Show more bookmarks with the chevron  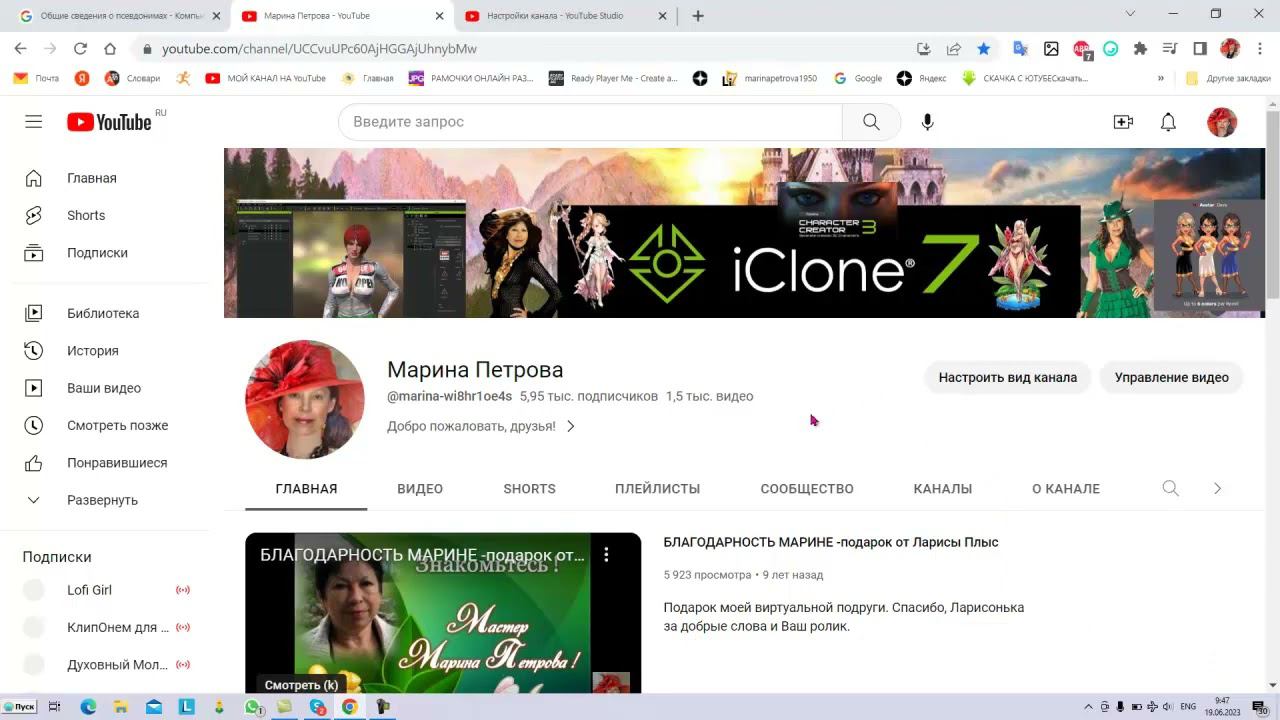point(1161,78)
